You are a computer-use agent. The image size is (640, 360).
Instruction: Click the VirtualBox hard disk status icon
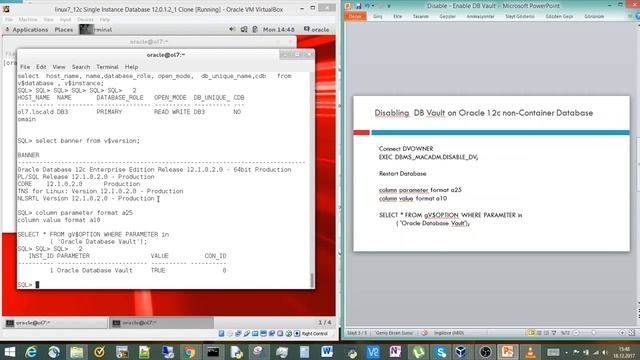pyautogui.click(x=221, y=333)
